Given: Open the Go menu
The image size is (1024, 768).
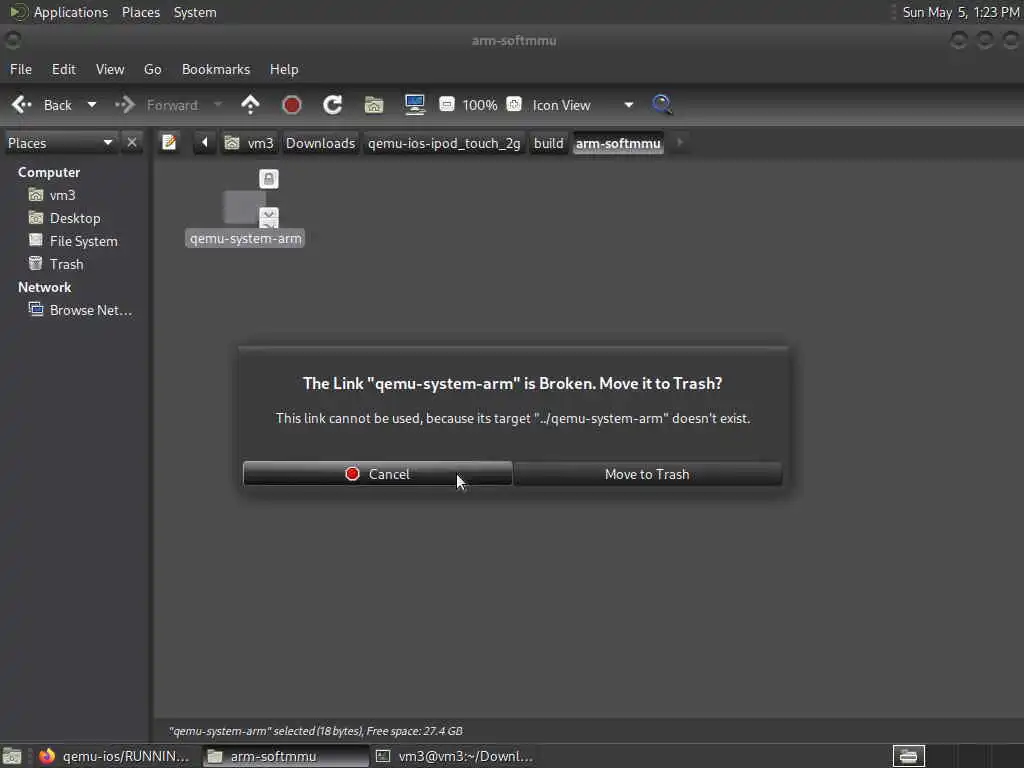Looking at the screenshot, I should coord(152,69).
